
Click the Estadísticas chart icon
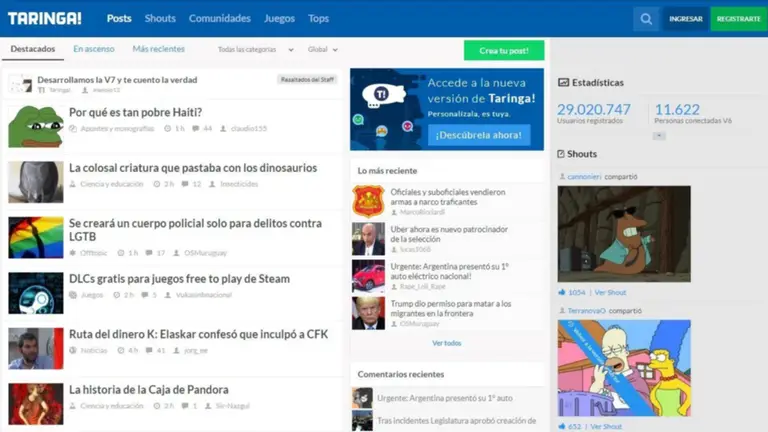pyautogui.click(x=563, y=82)
